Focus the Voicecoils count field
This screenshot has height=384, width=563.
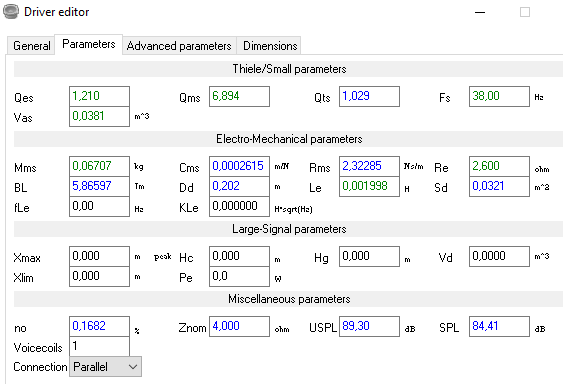99,346
